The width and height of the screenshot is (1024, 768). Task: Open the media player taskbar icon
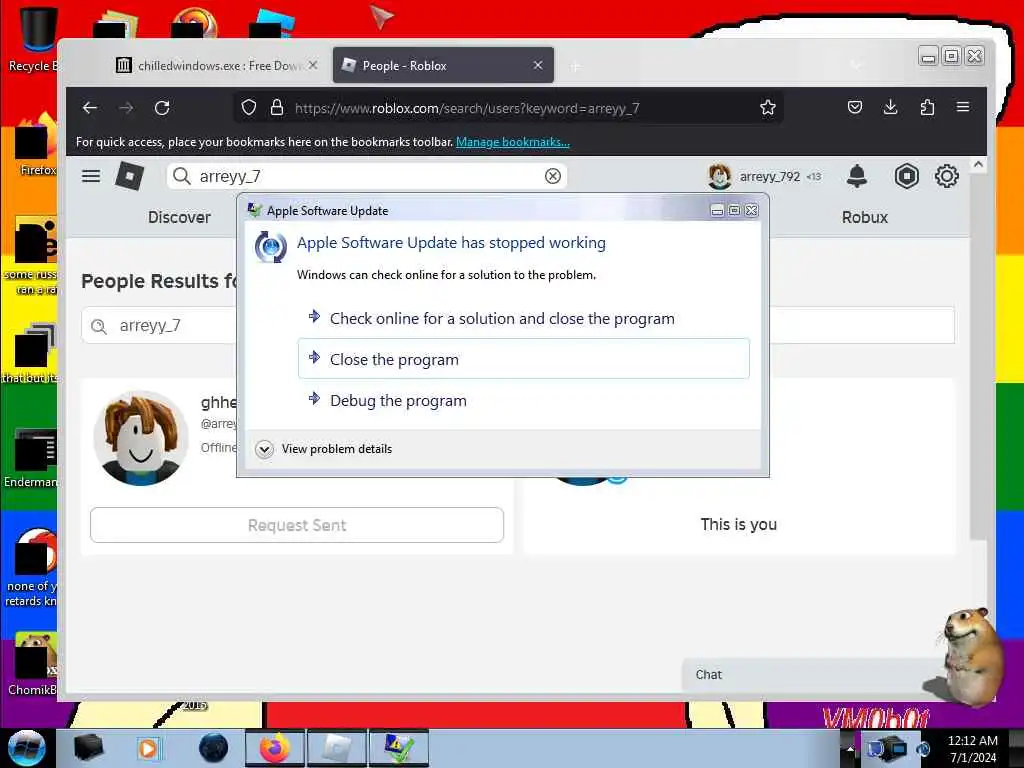(x=148, y=748)
